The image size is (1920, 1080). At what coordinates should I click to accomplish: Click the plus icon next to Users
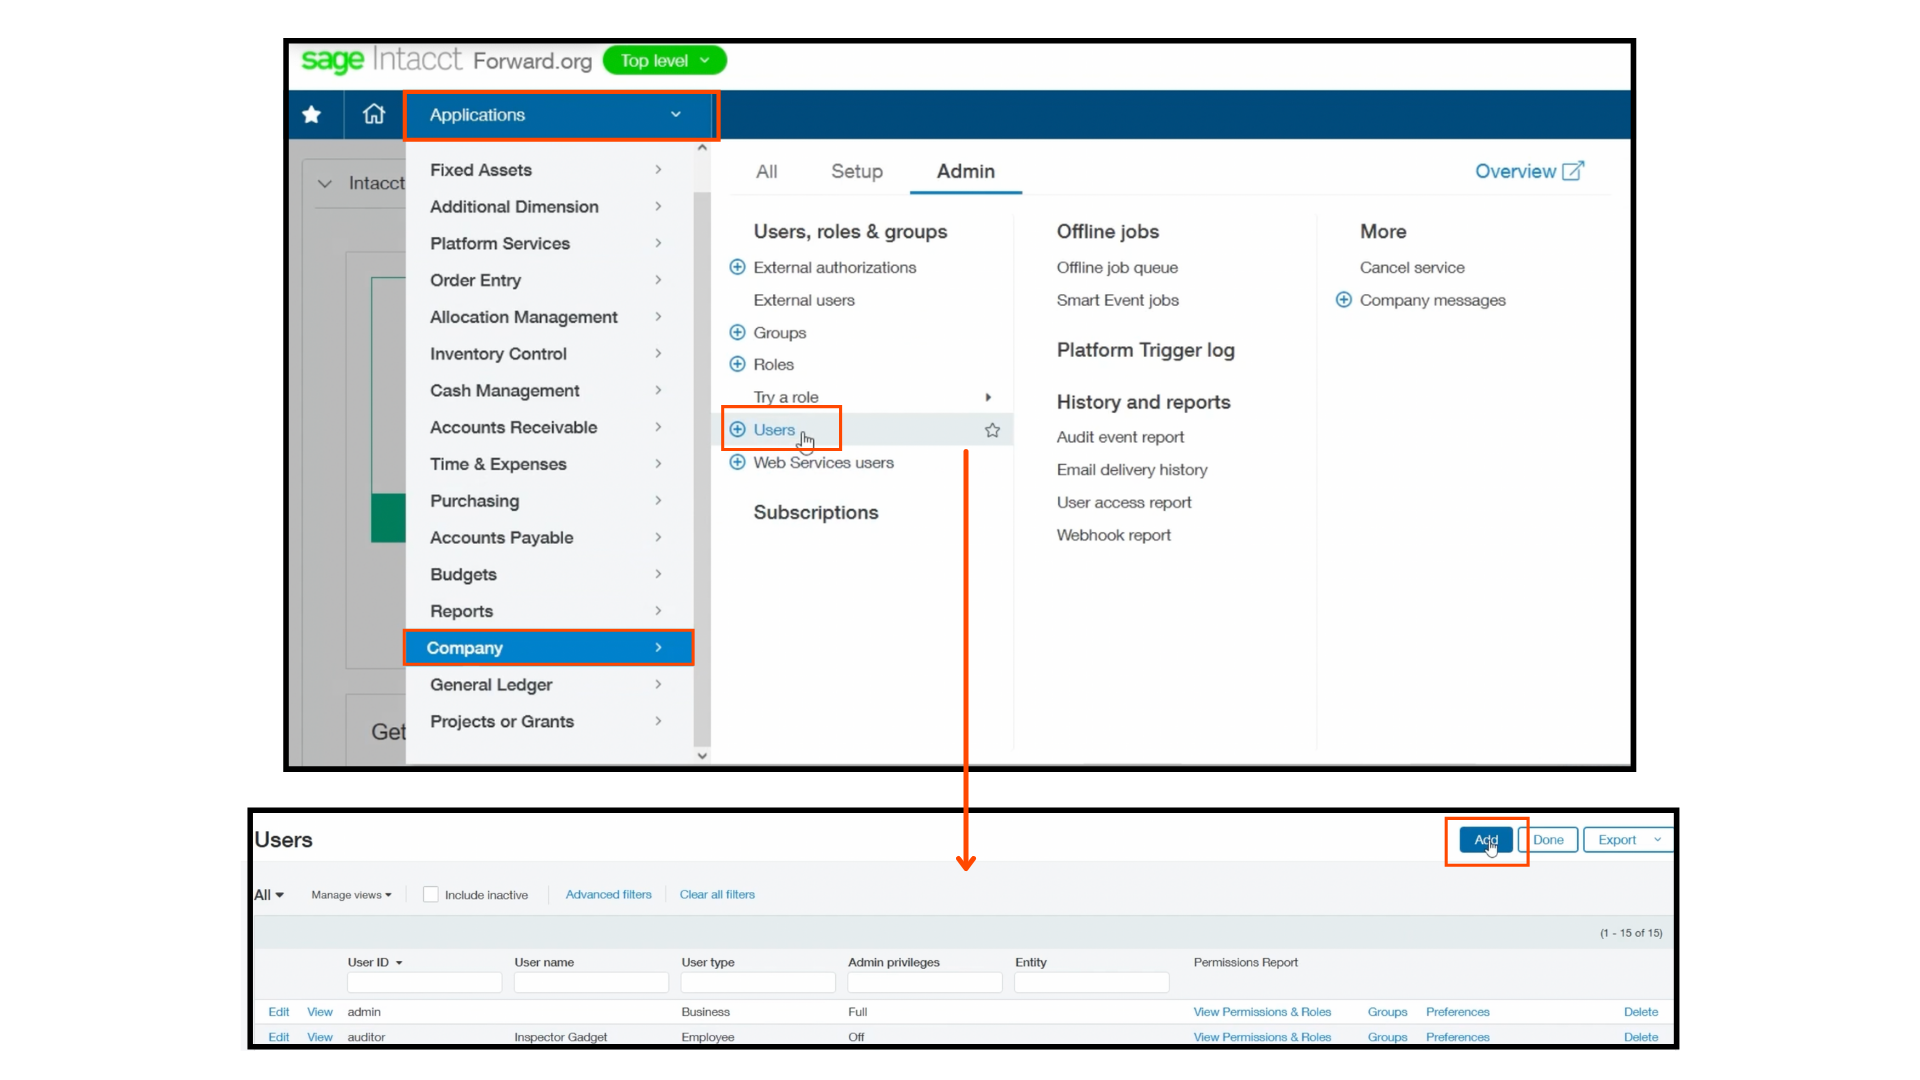pos(737,429)
